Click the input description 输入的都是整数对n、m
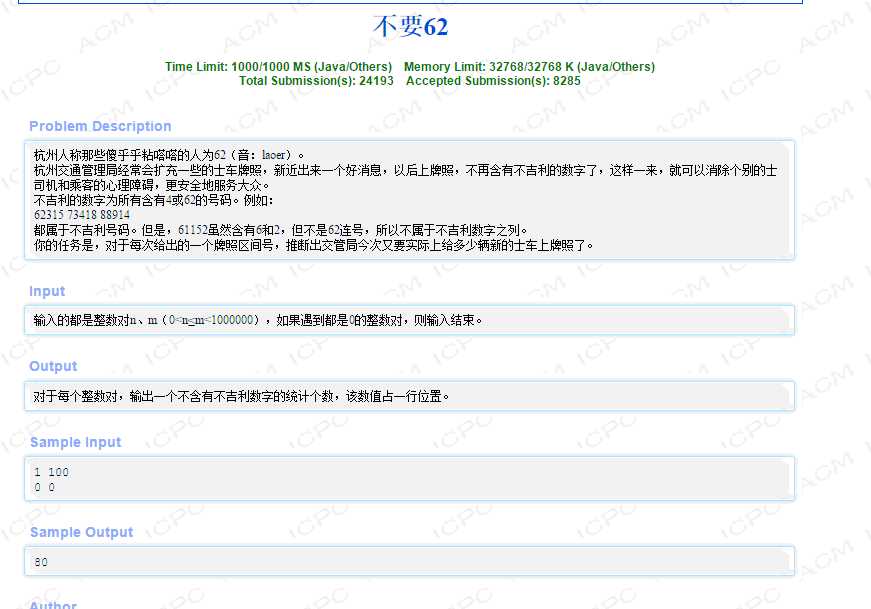 pyautogui.click(x=258, y=320)
